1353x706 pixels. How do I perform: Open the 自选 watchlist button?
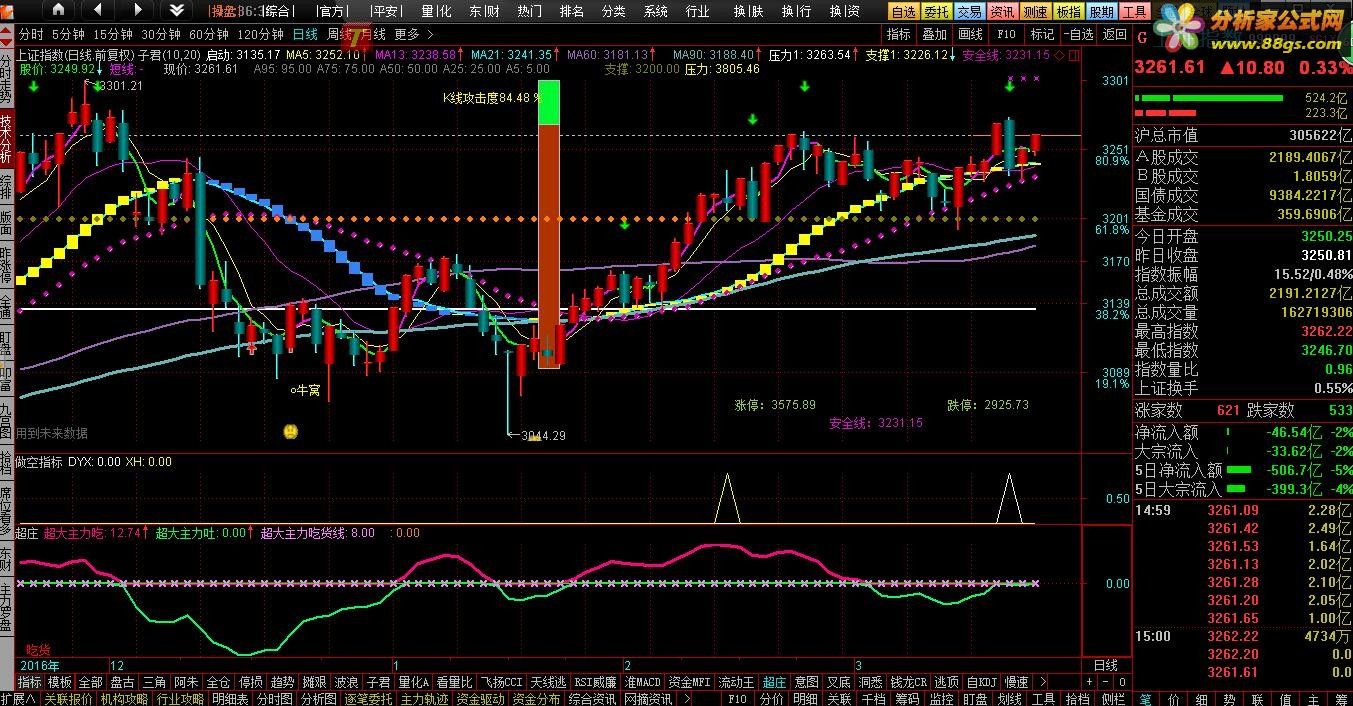pyautogui.click(x=903, y=11)
